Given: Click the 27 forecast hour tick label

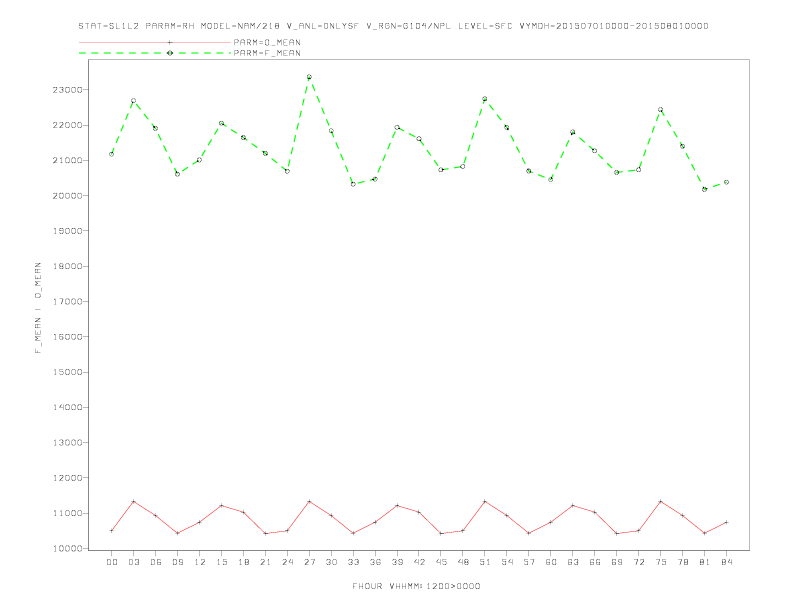Looking at the screenshot, I should 309,562.
